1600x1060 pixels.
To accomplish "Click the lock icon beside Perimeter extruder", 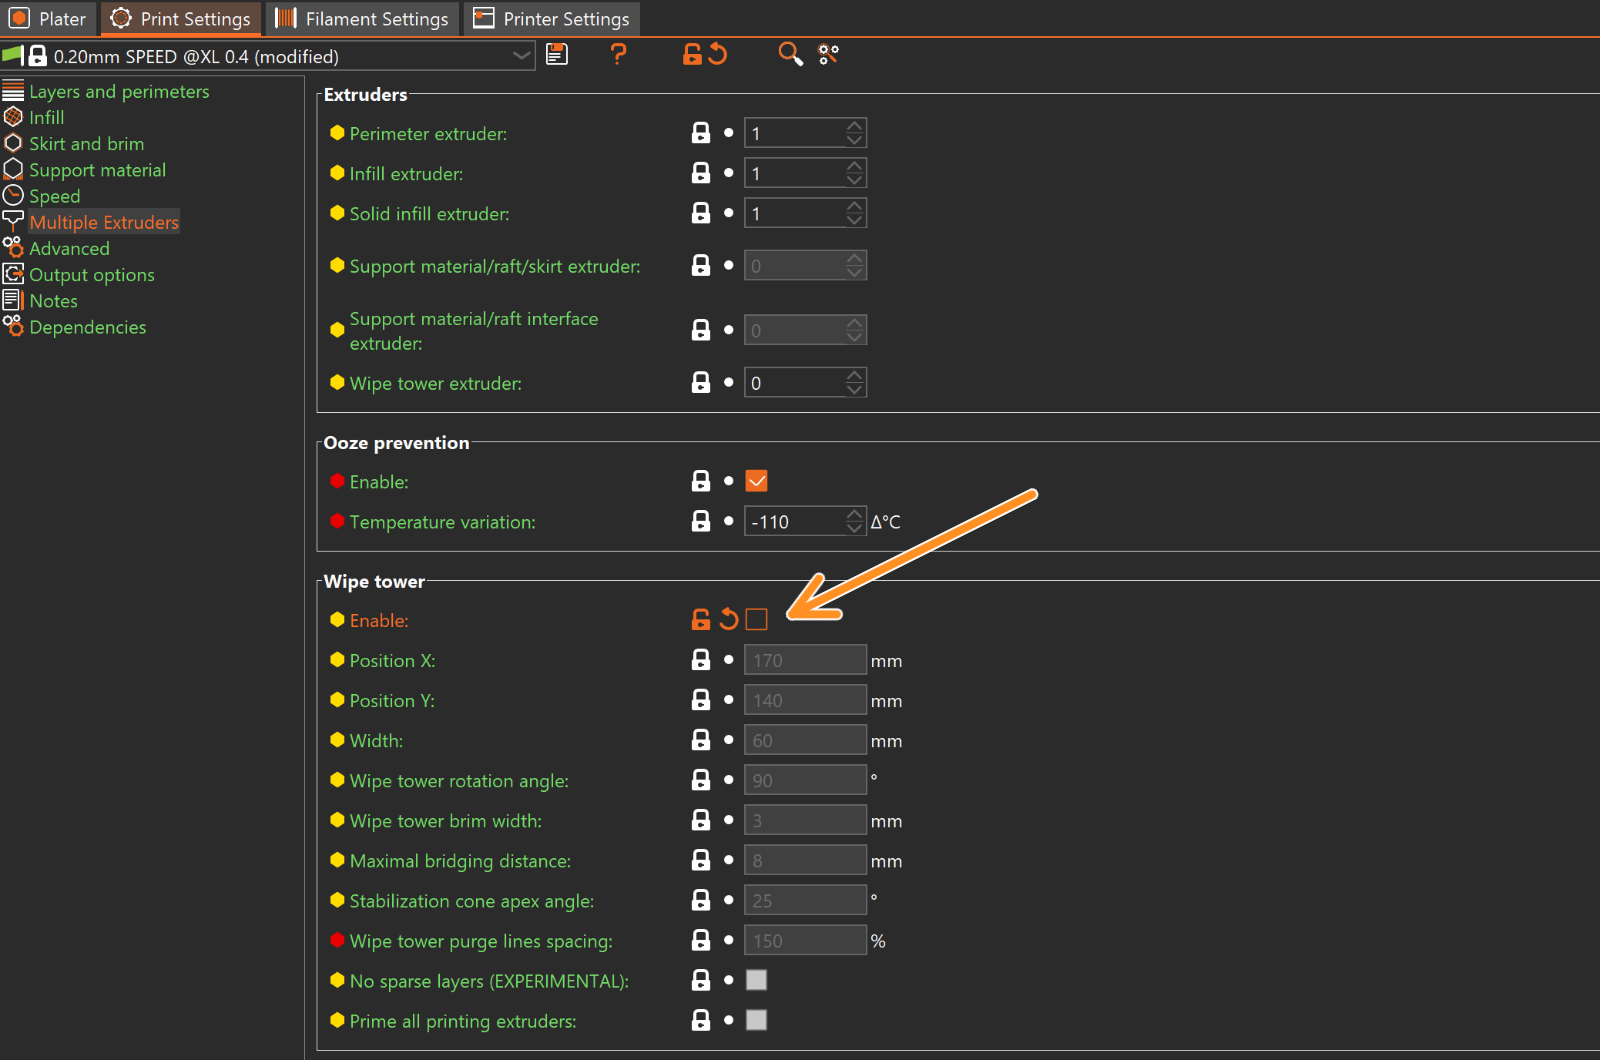I will click(x=701, y=133).
